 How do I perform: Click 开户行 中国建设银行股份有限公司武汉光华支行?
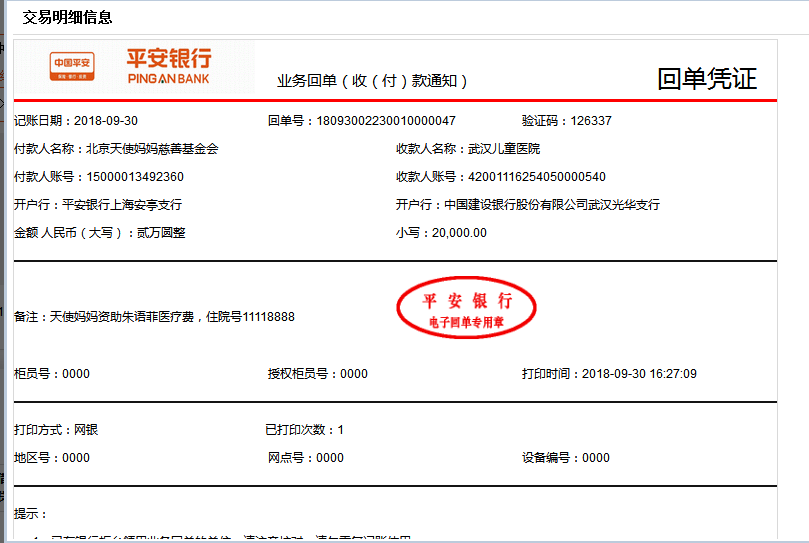(527, 204)
